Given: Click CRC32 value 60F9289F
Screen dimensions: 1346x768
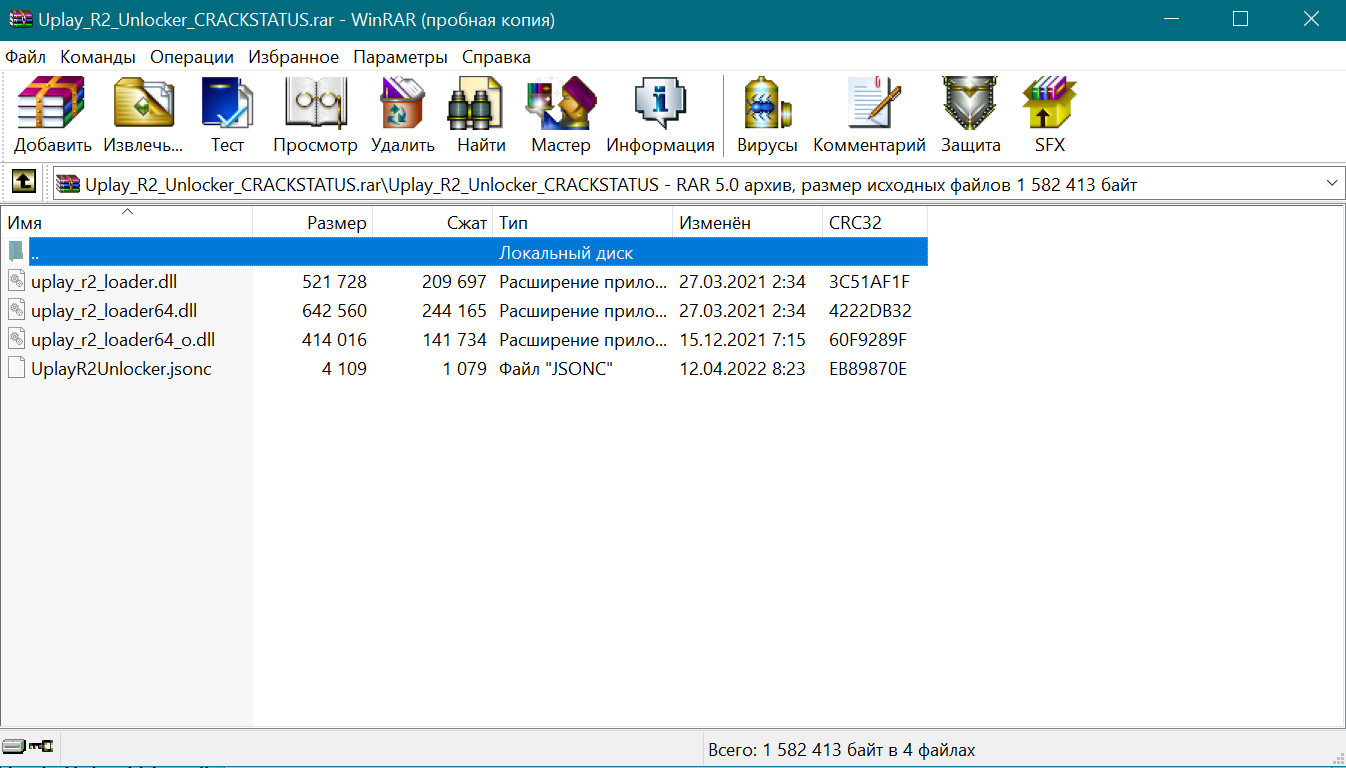Looking at the screenshot, I should pyautogui.click(x=869, y=340).
